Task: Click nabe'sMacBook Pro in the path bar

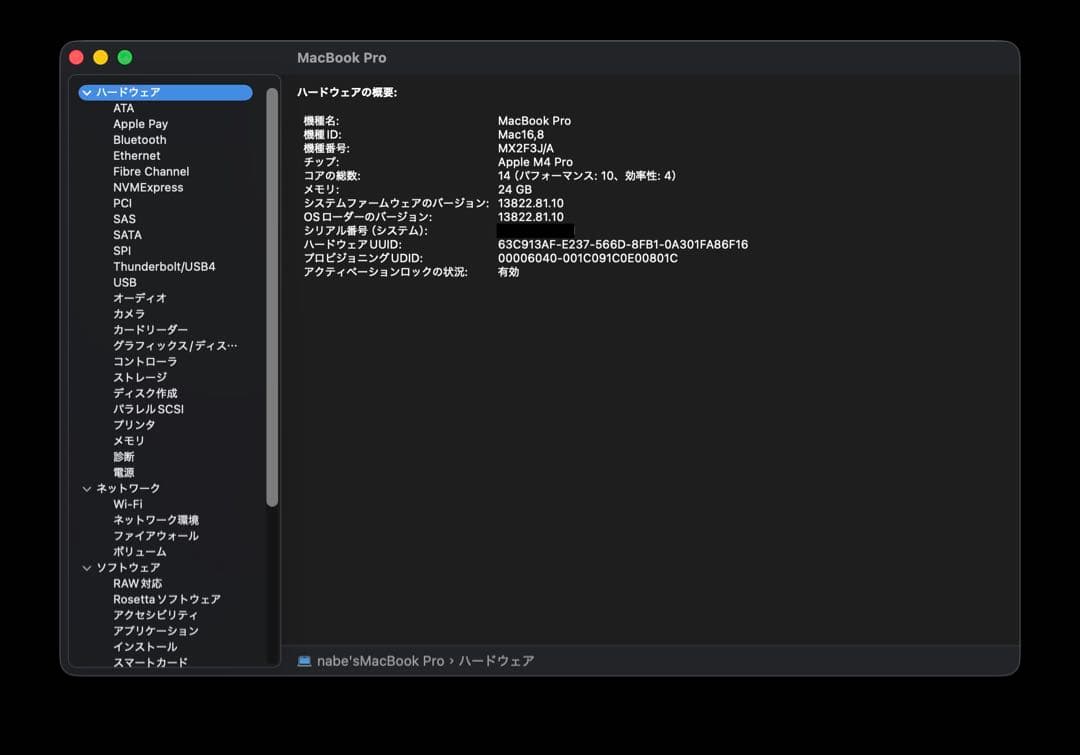Action: [380, 661]
